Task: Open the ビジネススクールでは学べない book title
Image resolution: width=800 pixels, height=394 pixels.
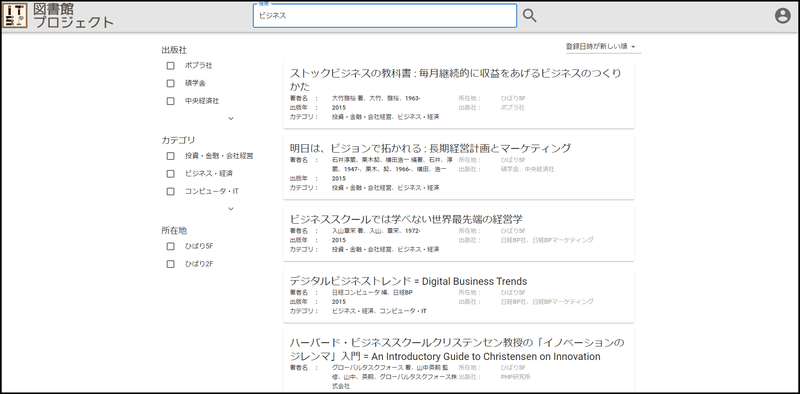Action: coord(406,219)
